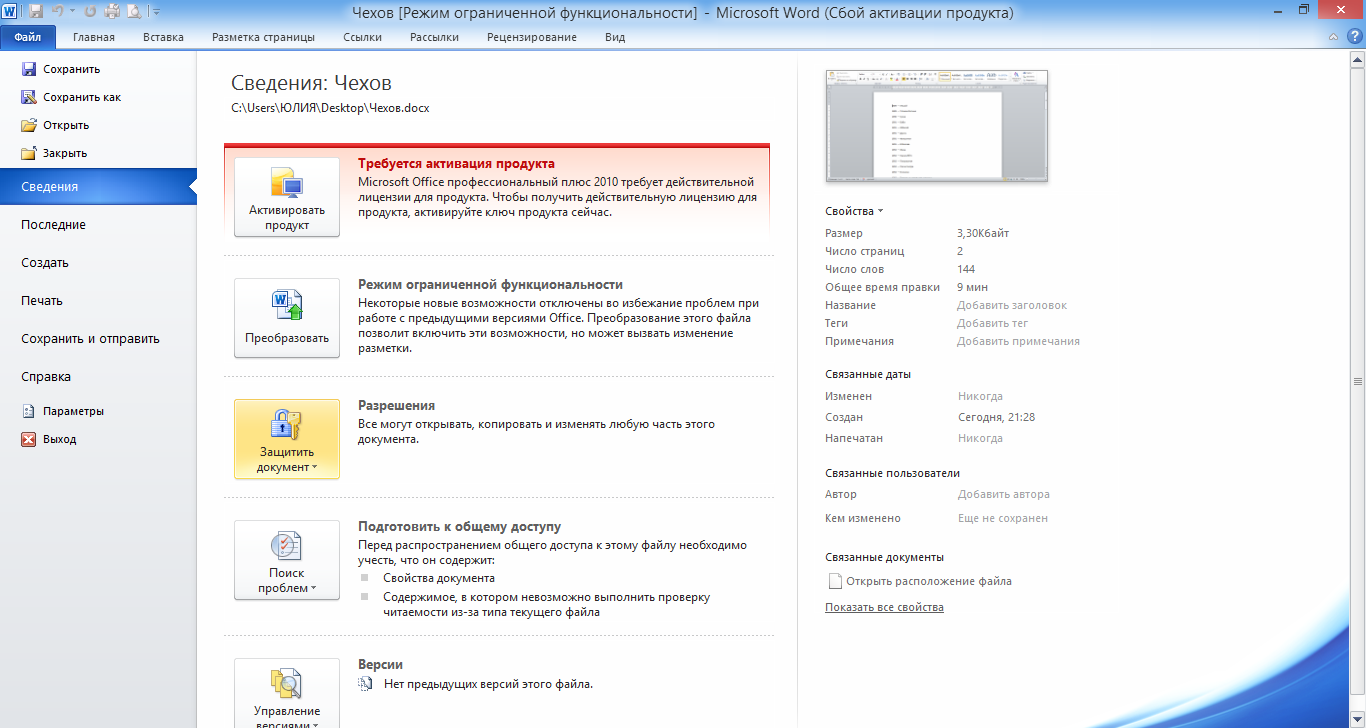Image resolution: width=1366 pixels, height=728 pixels.
Task: Open the Рецензирование ribbon tab
Action: (x=532, y=37)
